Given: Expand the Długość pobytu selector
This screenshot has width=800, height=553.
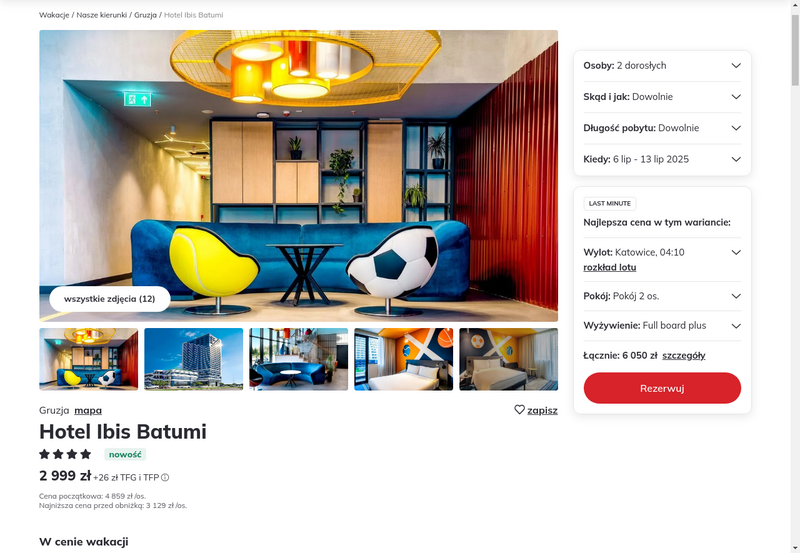Looking at the screenshot, I should coord(662,128).
